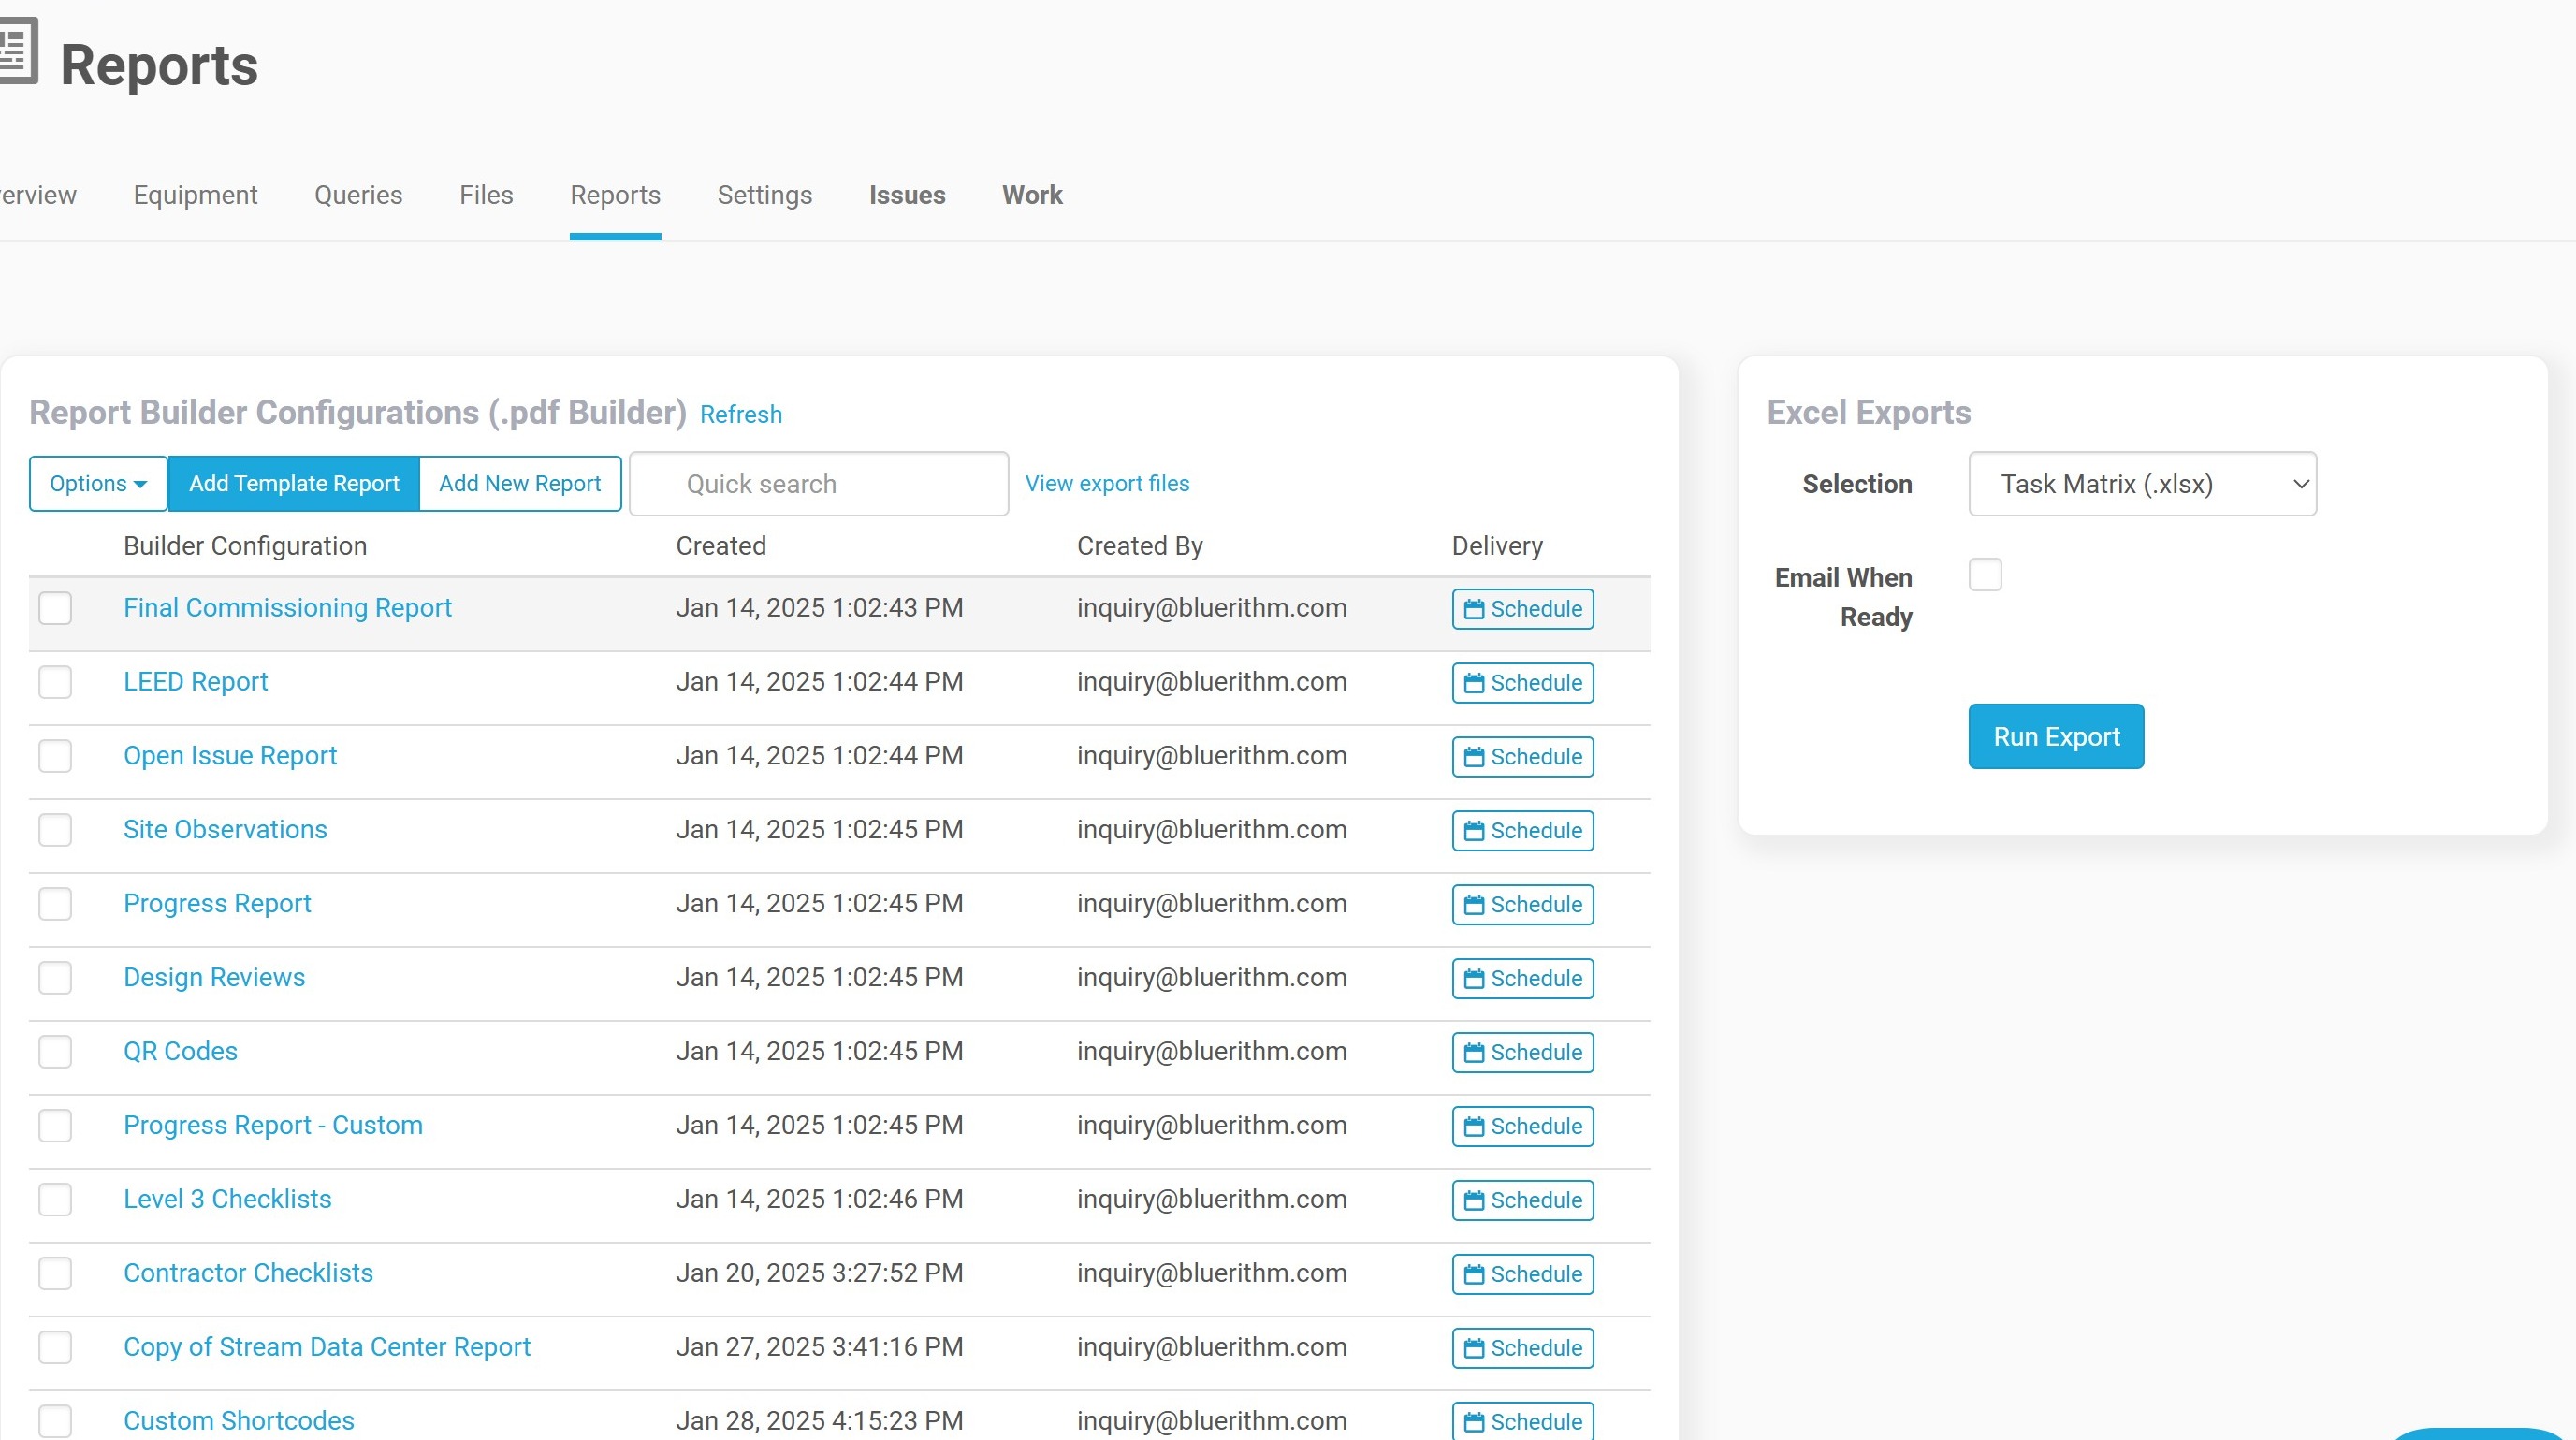Open scheduling for the LEED Report
The width and height of the screenshot is (2576, 1440).
pos(1521,682)
